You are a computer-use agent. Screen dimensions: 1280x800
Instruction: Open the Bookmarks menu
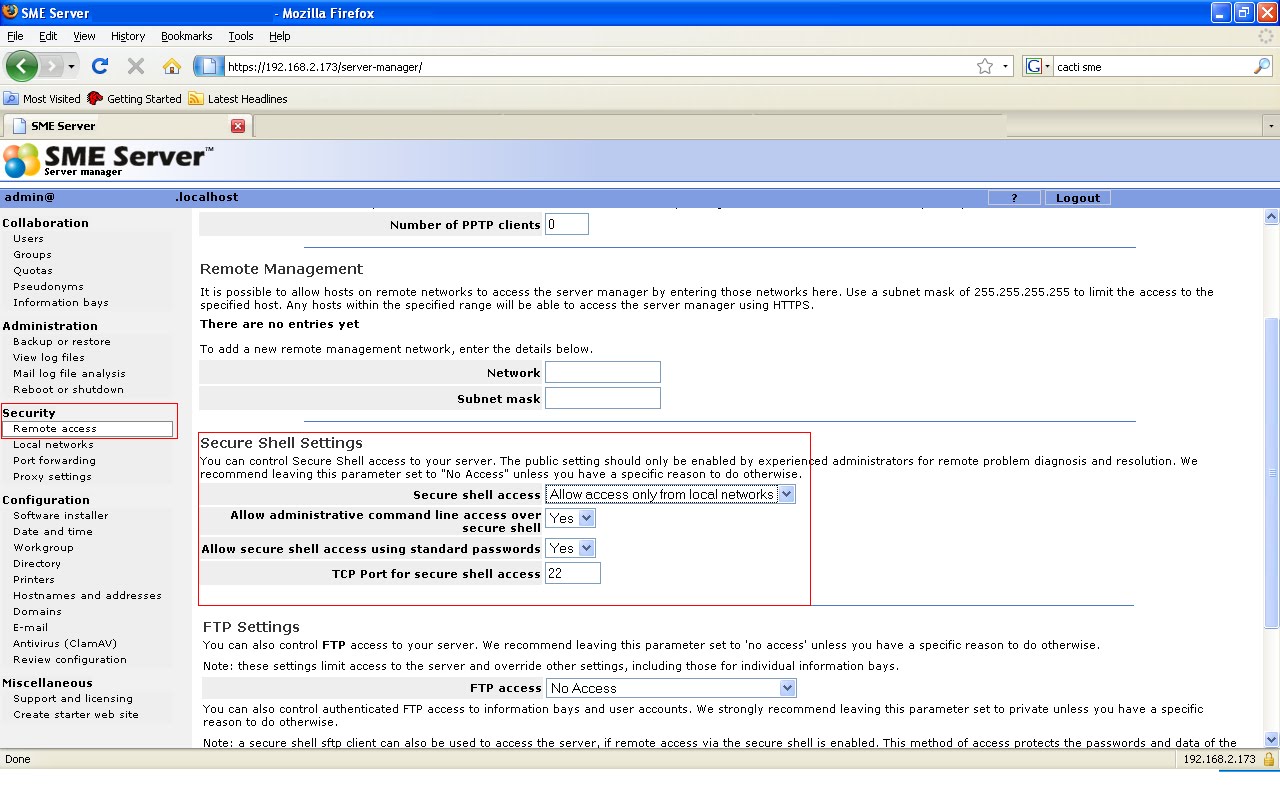(x=186, y=36)
